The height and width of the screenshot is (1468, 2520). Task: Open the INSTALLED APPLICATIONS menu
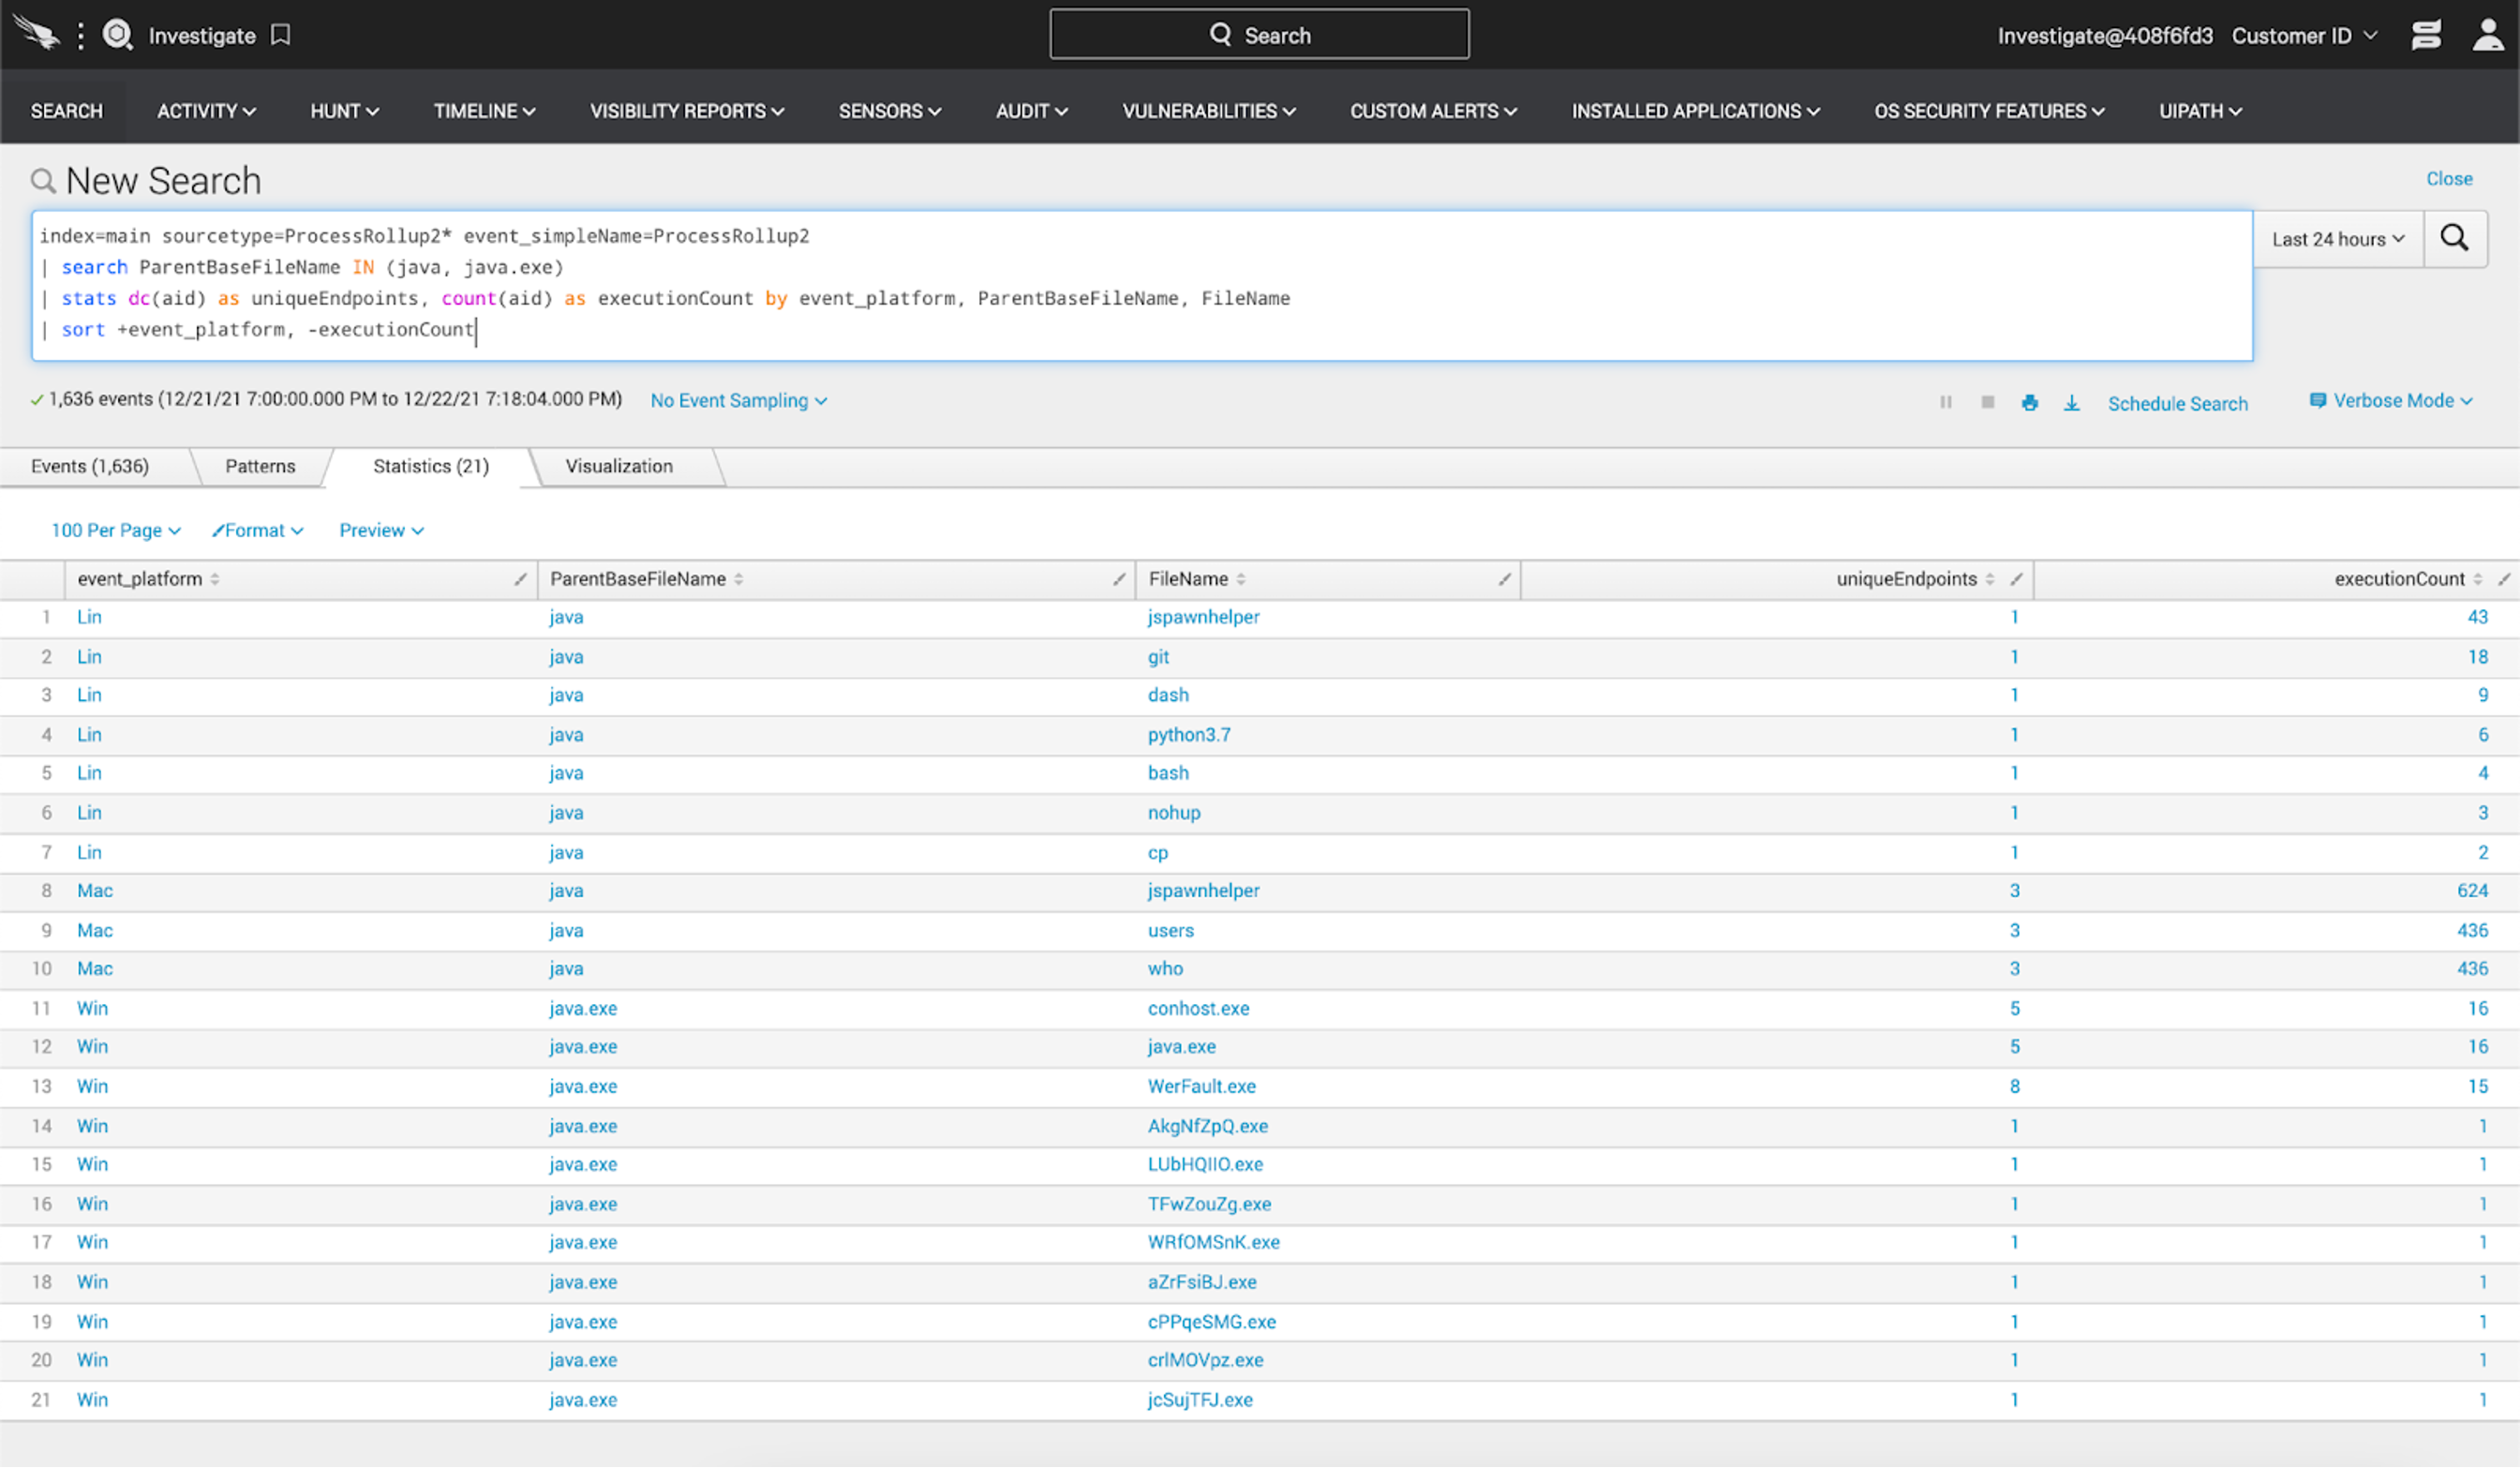1695,111
